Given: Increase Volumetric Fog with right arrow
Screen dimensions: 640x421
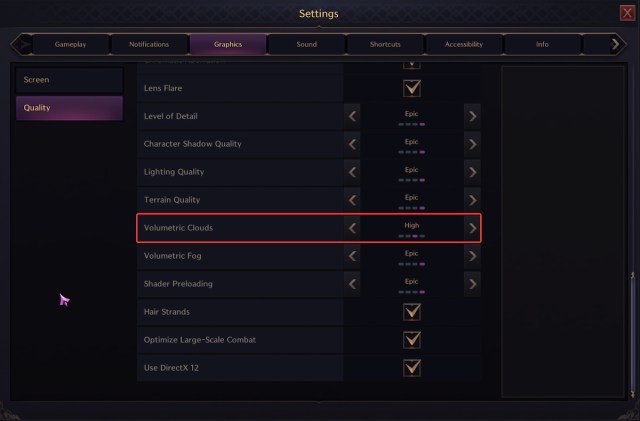Looking at the screenshot, I should click(x=472, y=256).
